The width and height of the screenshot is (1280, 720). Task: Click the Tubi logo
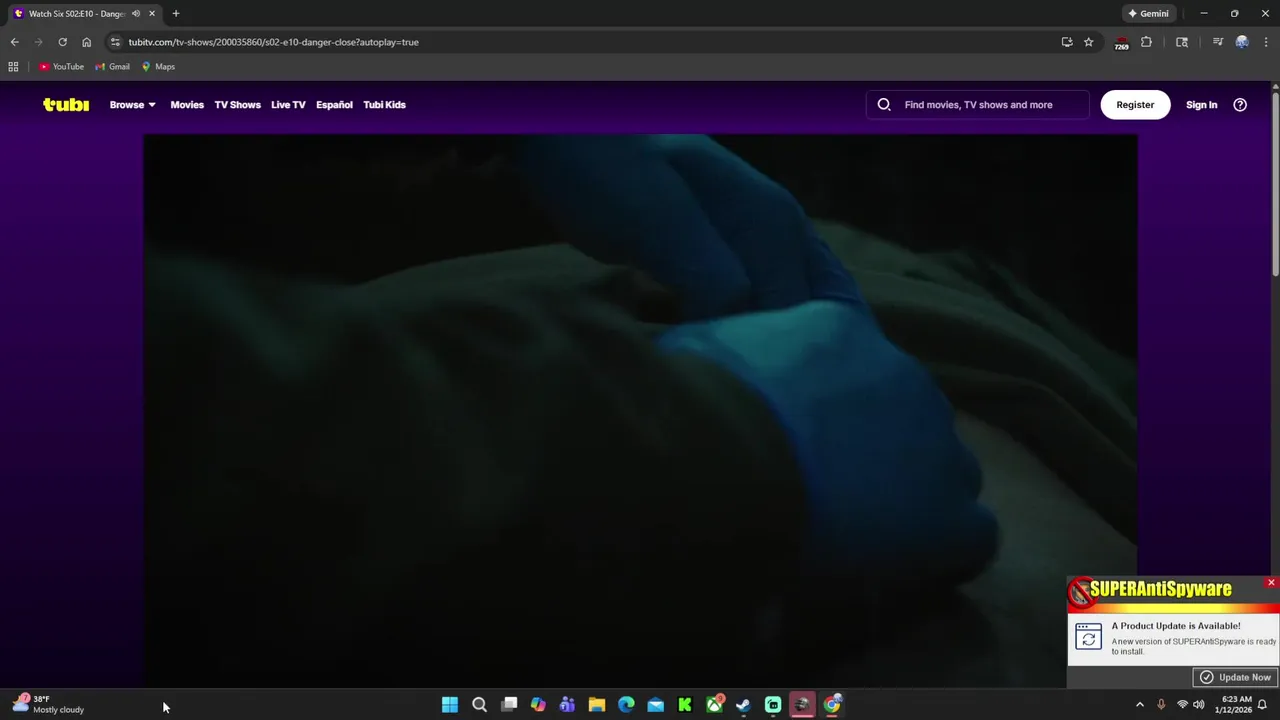click(x=66, y=105)
